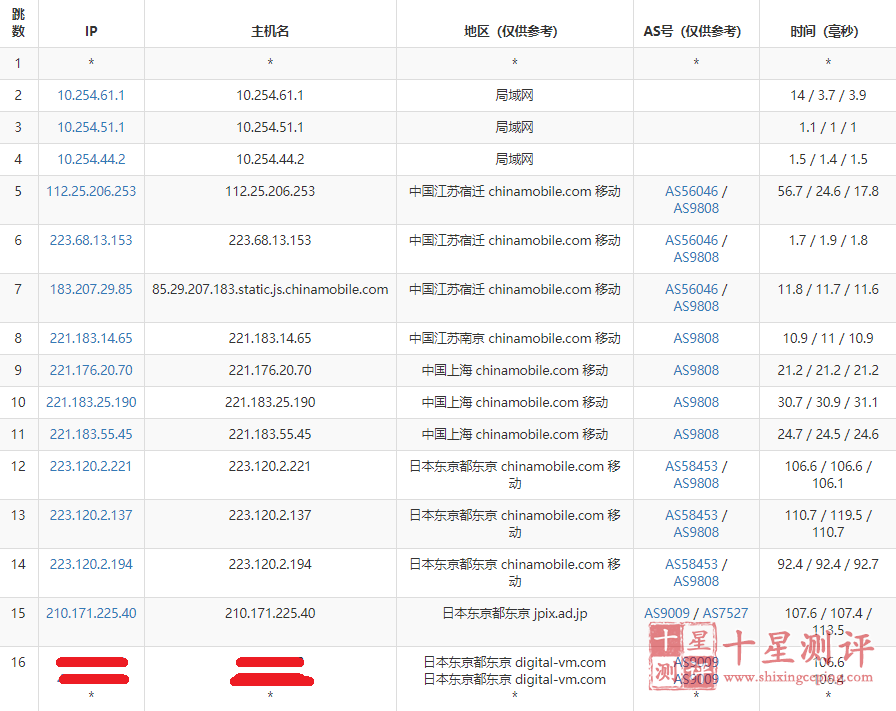896x711 pixels.
Task: Open AS7527 link in hop 15 row
Action: point(725,614)
